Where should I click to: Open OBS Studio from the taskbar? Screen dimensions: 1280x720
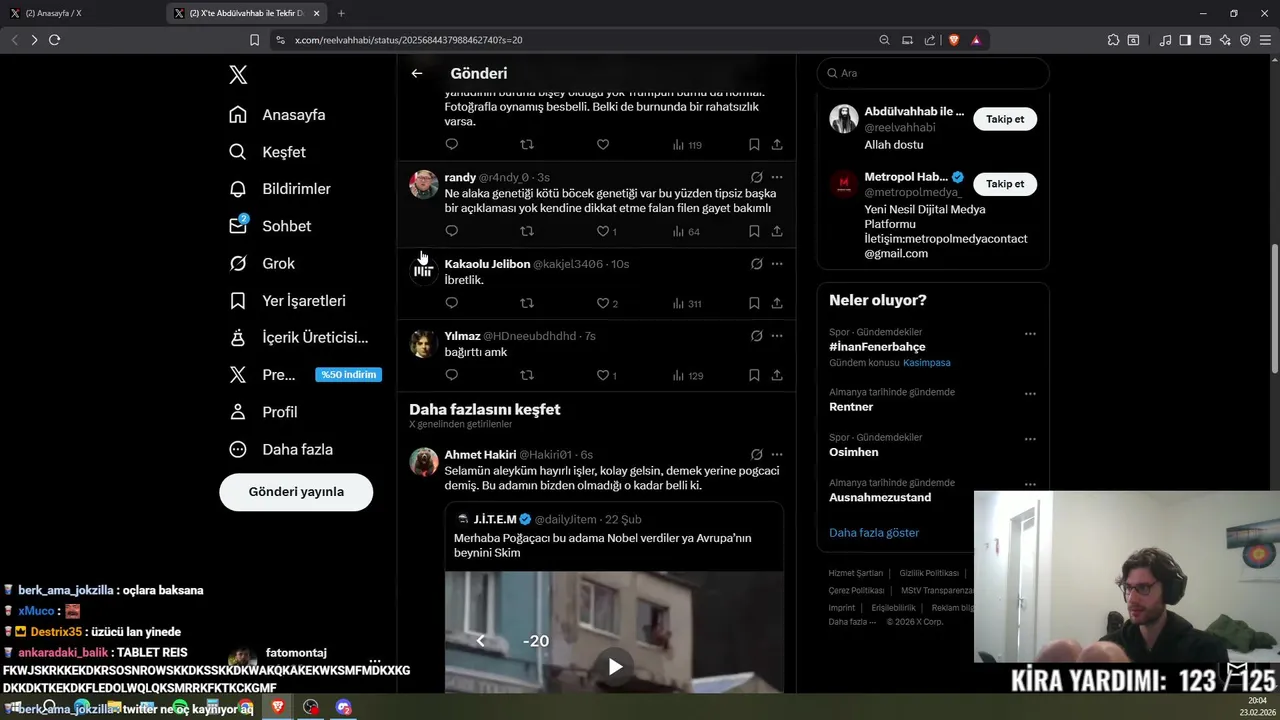coord(311,707)
